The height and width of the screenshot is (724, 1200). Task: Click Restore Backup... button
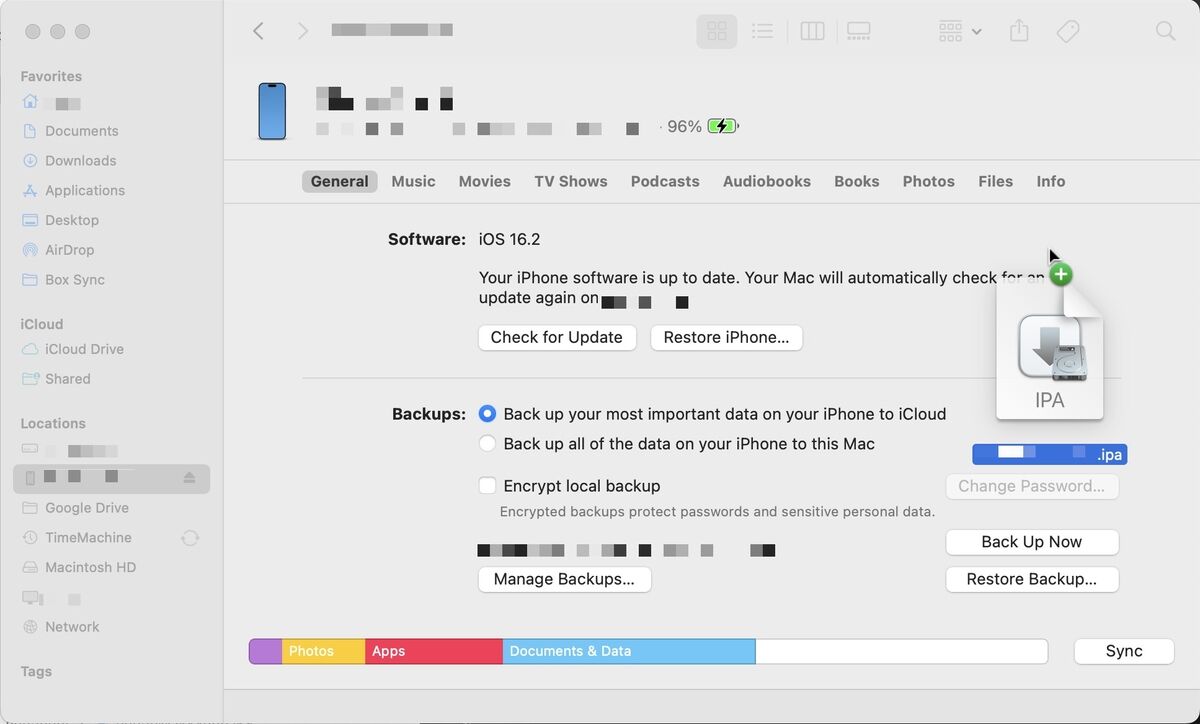click(1031, 579)
